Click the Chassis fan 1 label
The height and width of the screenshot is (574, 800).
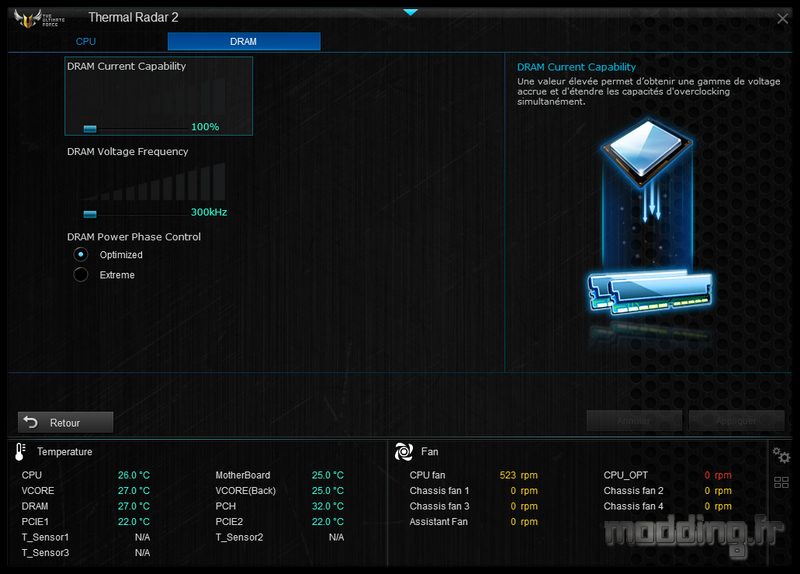click(439, 490)
